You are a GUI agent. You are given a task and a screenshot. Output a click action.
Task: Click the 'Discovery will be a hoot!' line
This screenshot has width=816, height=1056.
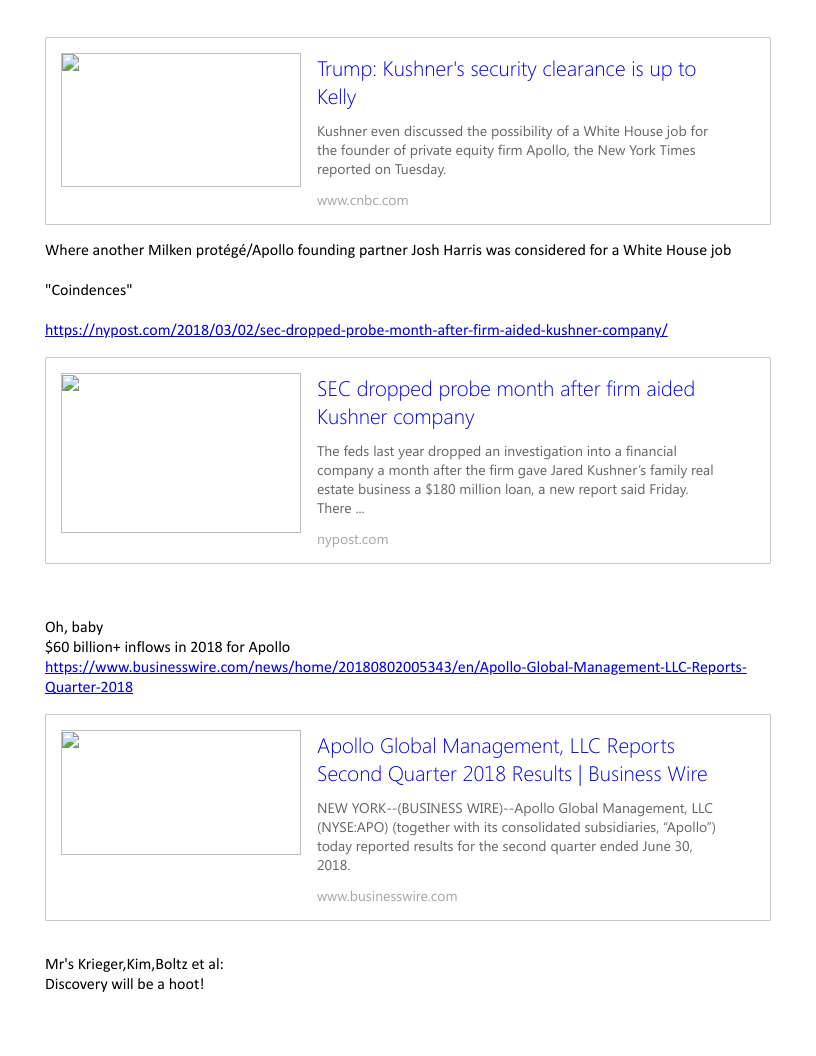(x=124, y=984)
